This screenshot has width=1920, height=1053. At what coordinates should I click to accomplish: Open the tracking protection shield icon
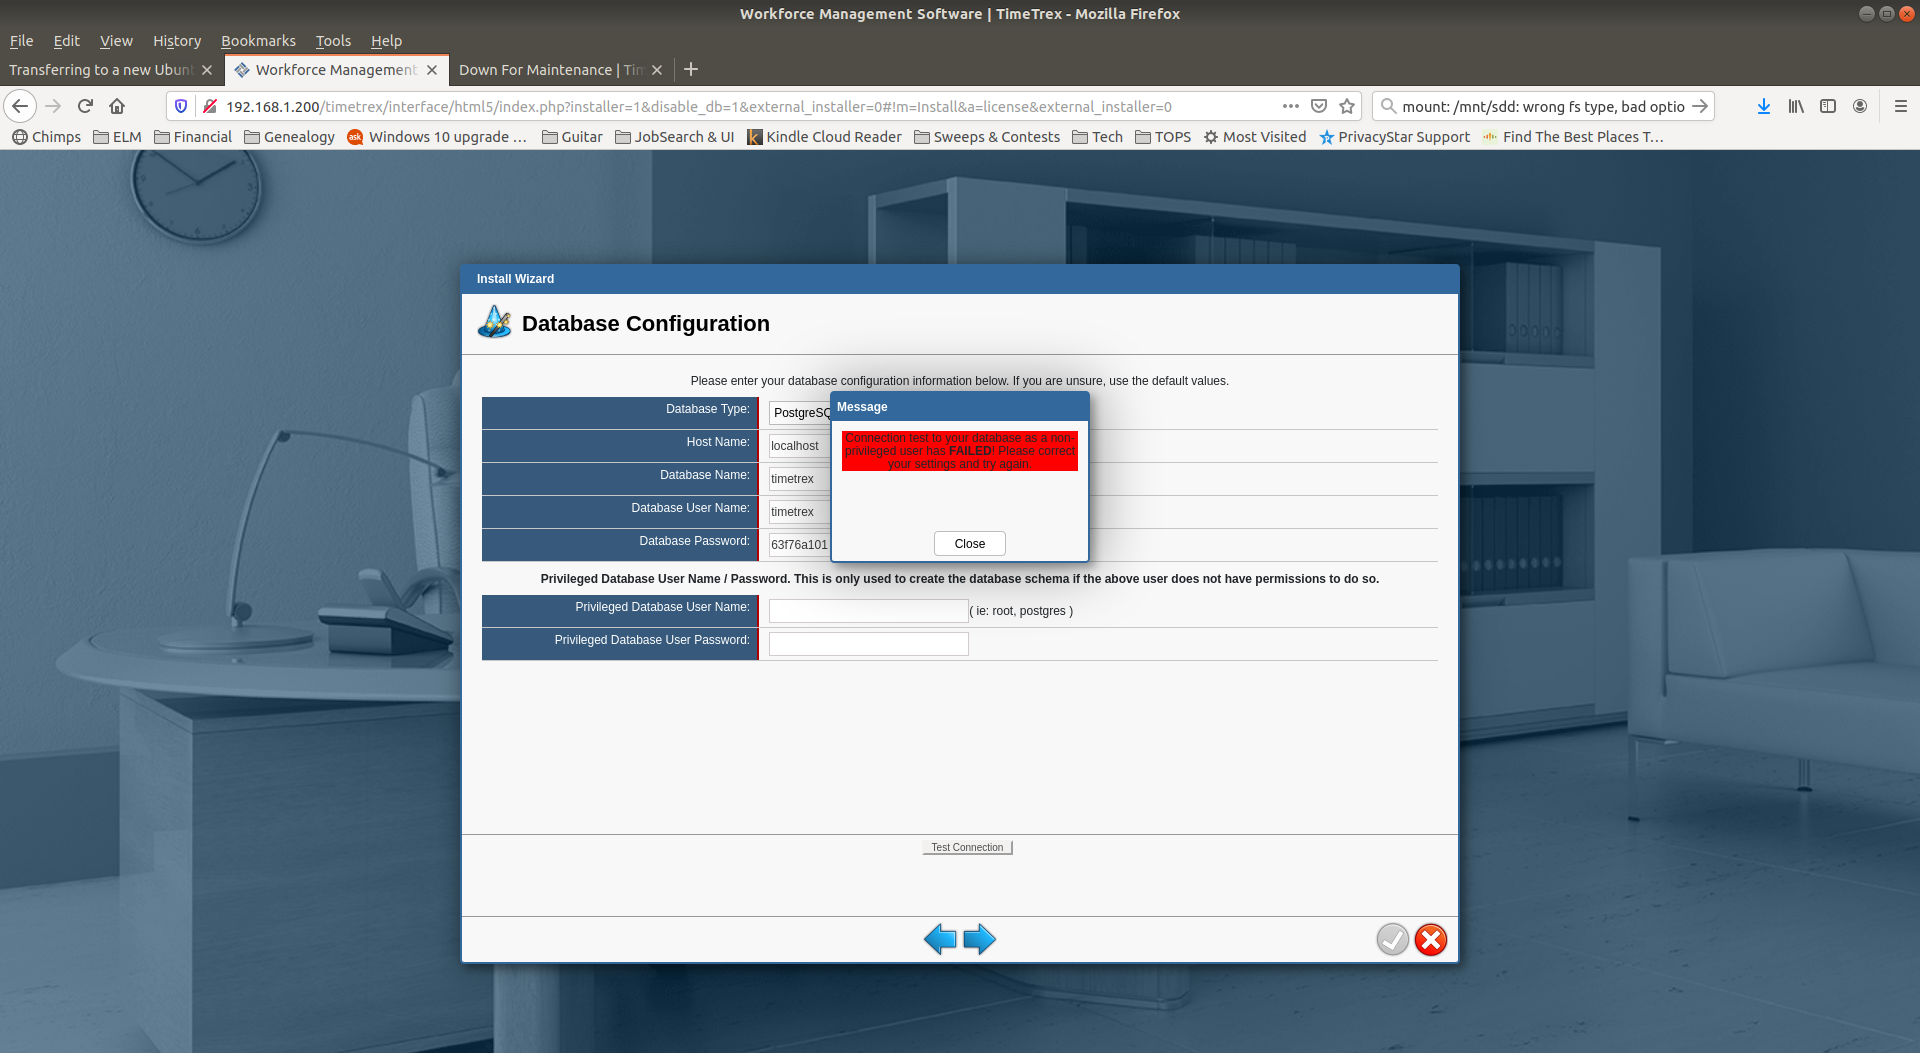click(181, 106)
